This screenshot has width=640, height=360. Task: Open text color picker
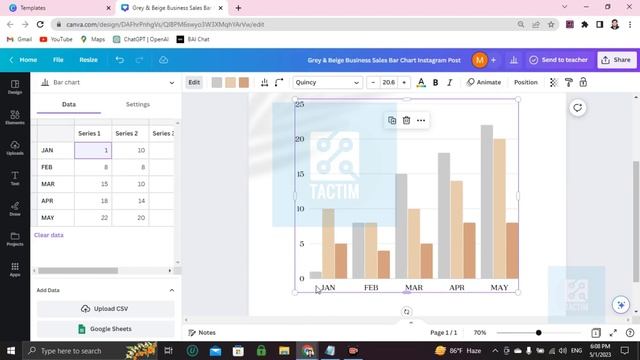point(421,82)
